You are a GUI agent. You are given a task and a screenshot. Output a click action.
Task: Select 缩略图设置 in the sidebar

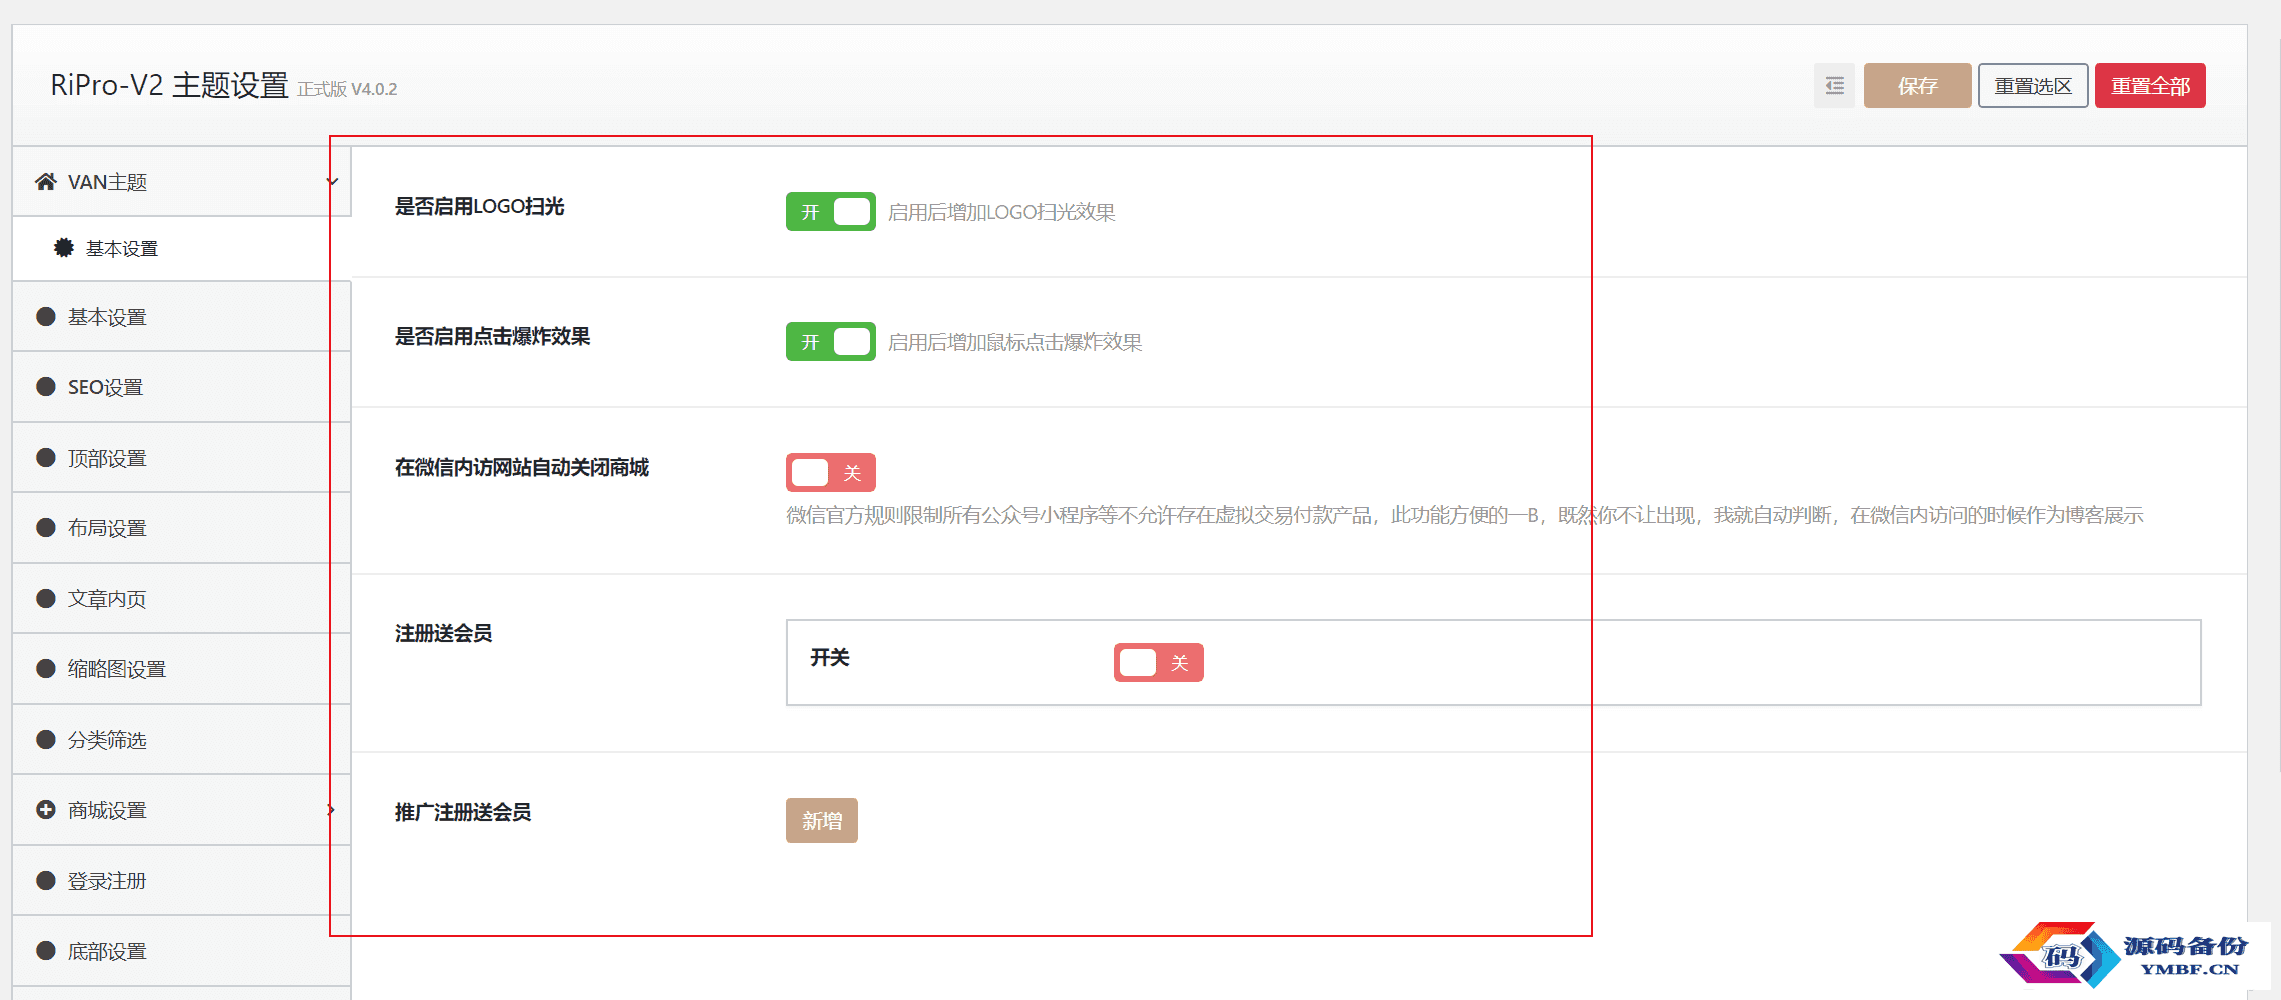[x=181, y=669]
